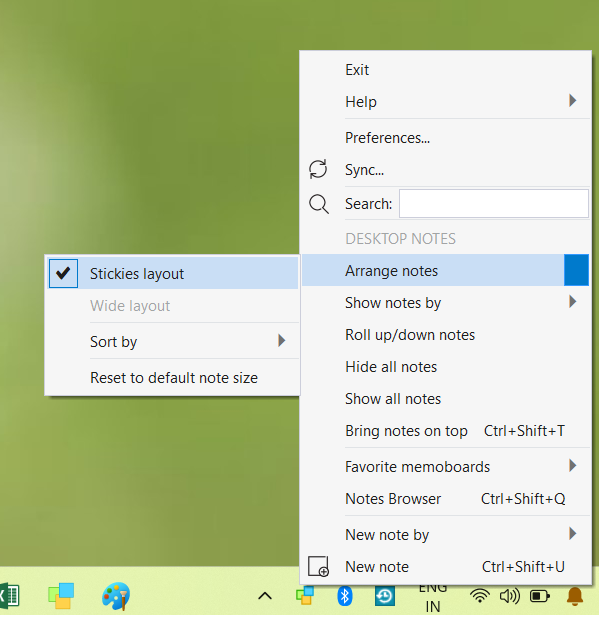Click the battery status tray icon
599x618 pixels.
tap(539, 596)
